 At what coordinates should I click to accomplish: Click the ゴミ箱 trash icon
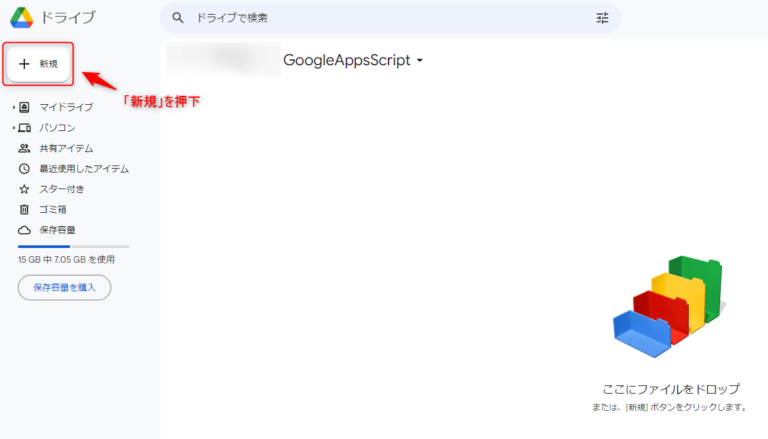coord(25,209)
